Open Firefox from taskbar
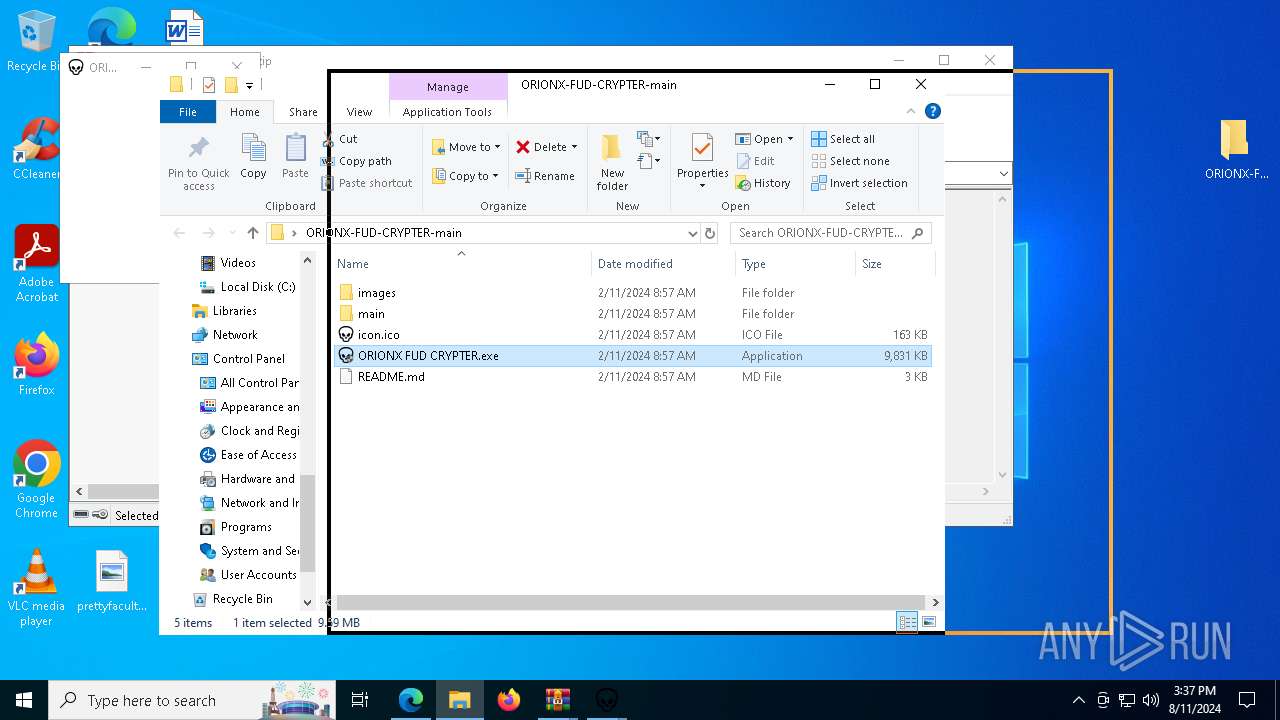Image resolution: width=1280 pixels, height=720 pixels. (509, 700)
